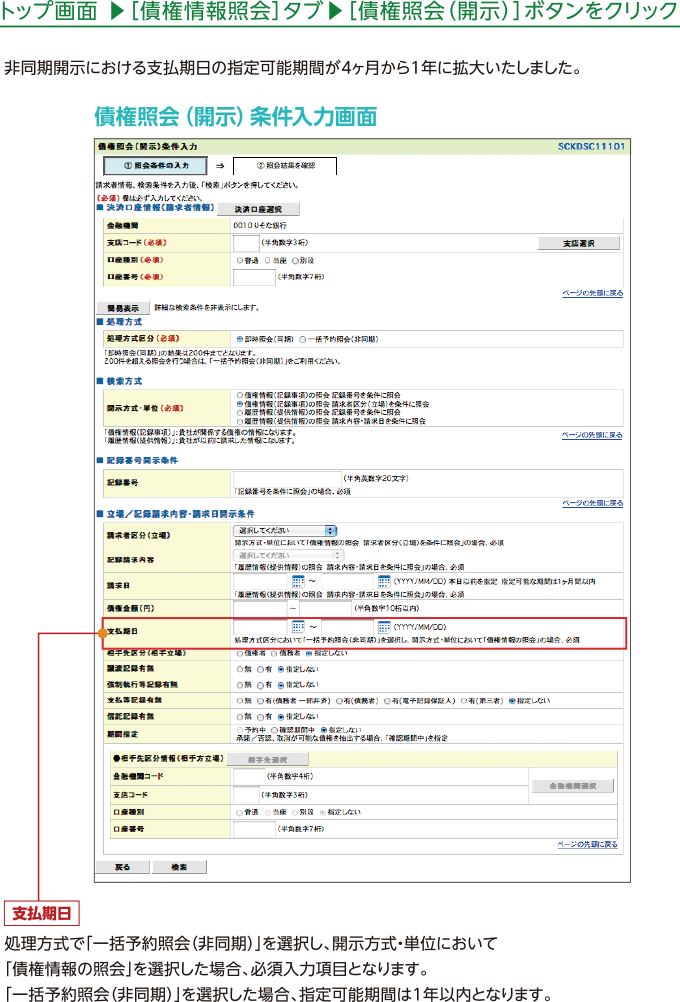Click the ① 照会条件の入力 step tab
The image size is (680, 1002).
(x=155, y=166)
